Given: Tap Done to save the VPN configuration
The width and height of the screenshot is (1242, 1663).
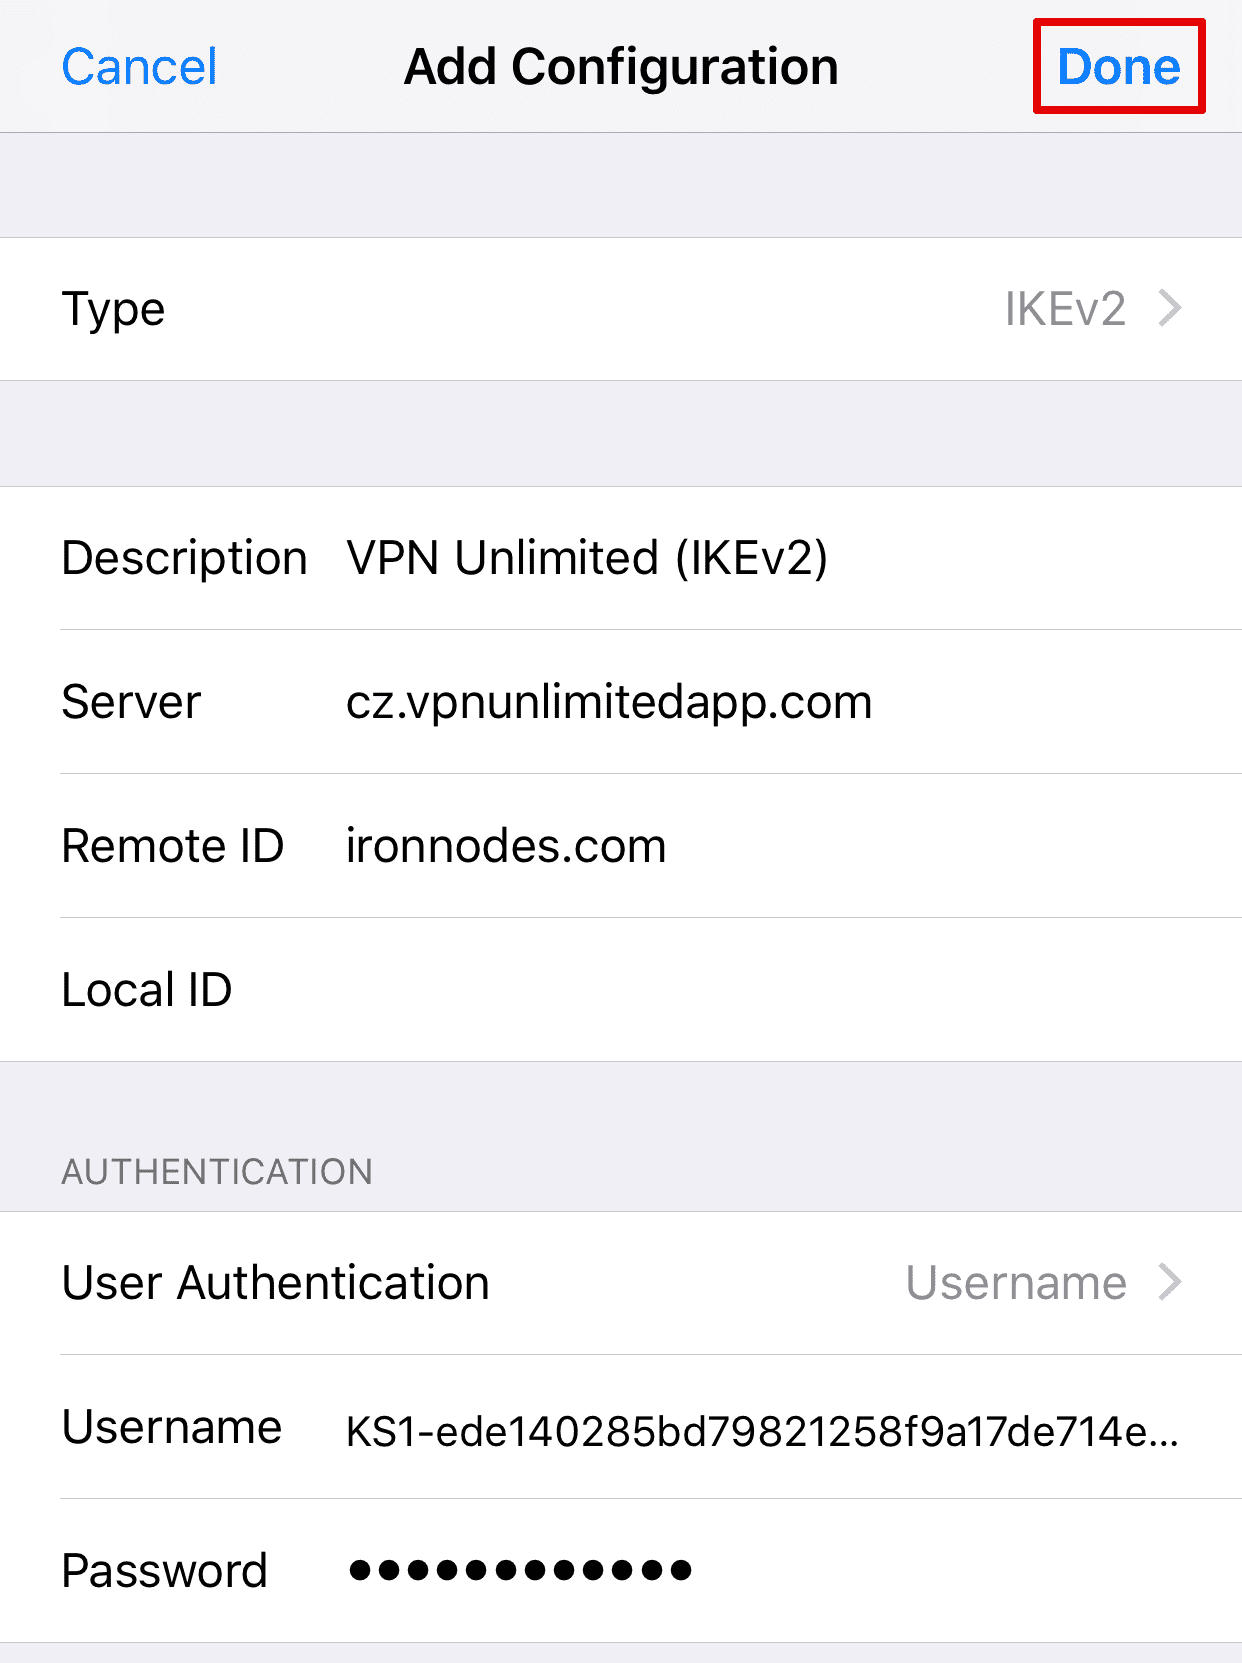Looking at the screenshot, I should point(1117,66).
